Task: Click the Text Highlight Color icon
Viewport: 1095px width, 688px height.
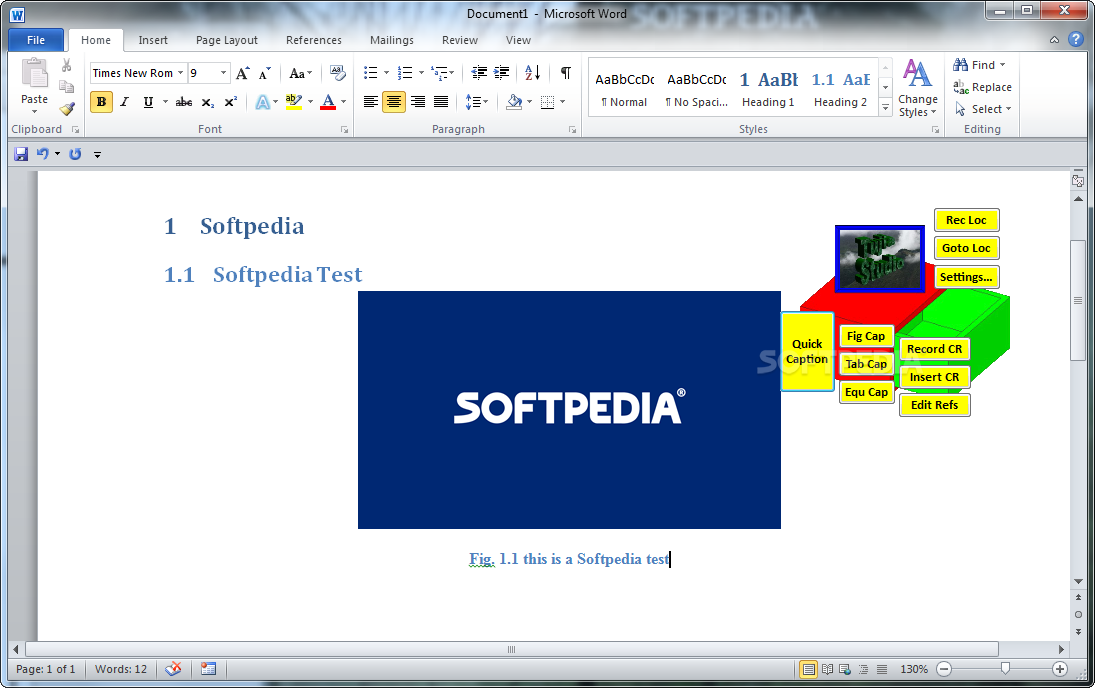Action: tap(294, 102)
